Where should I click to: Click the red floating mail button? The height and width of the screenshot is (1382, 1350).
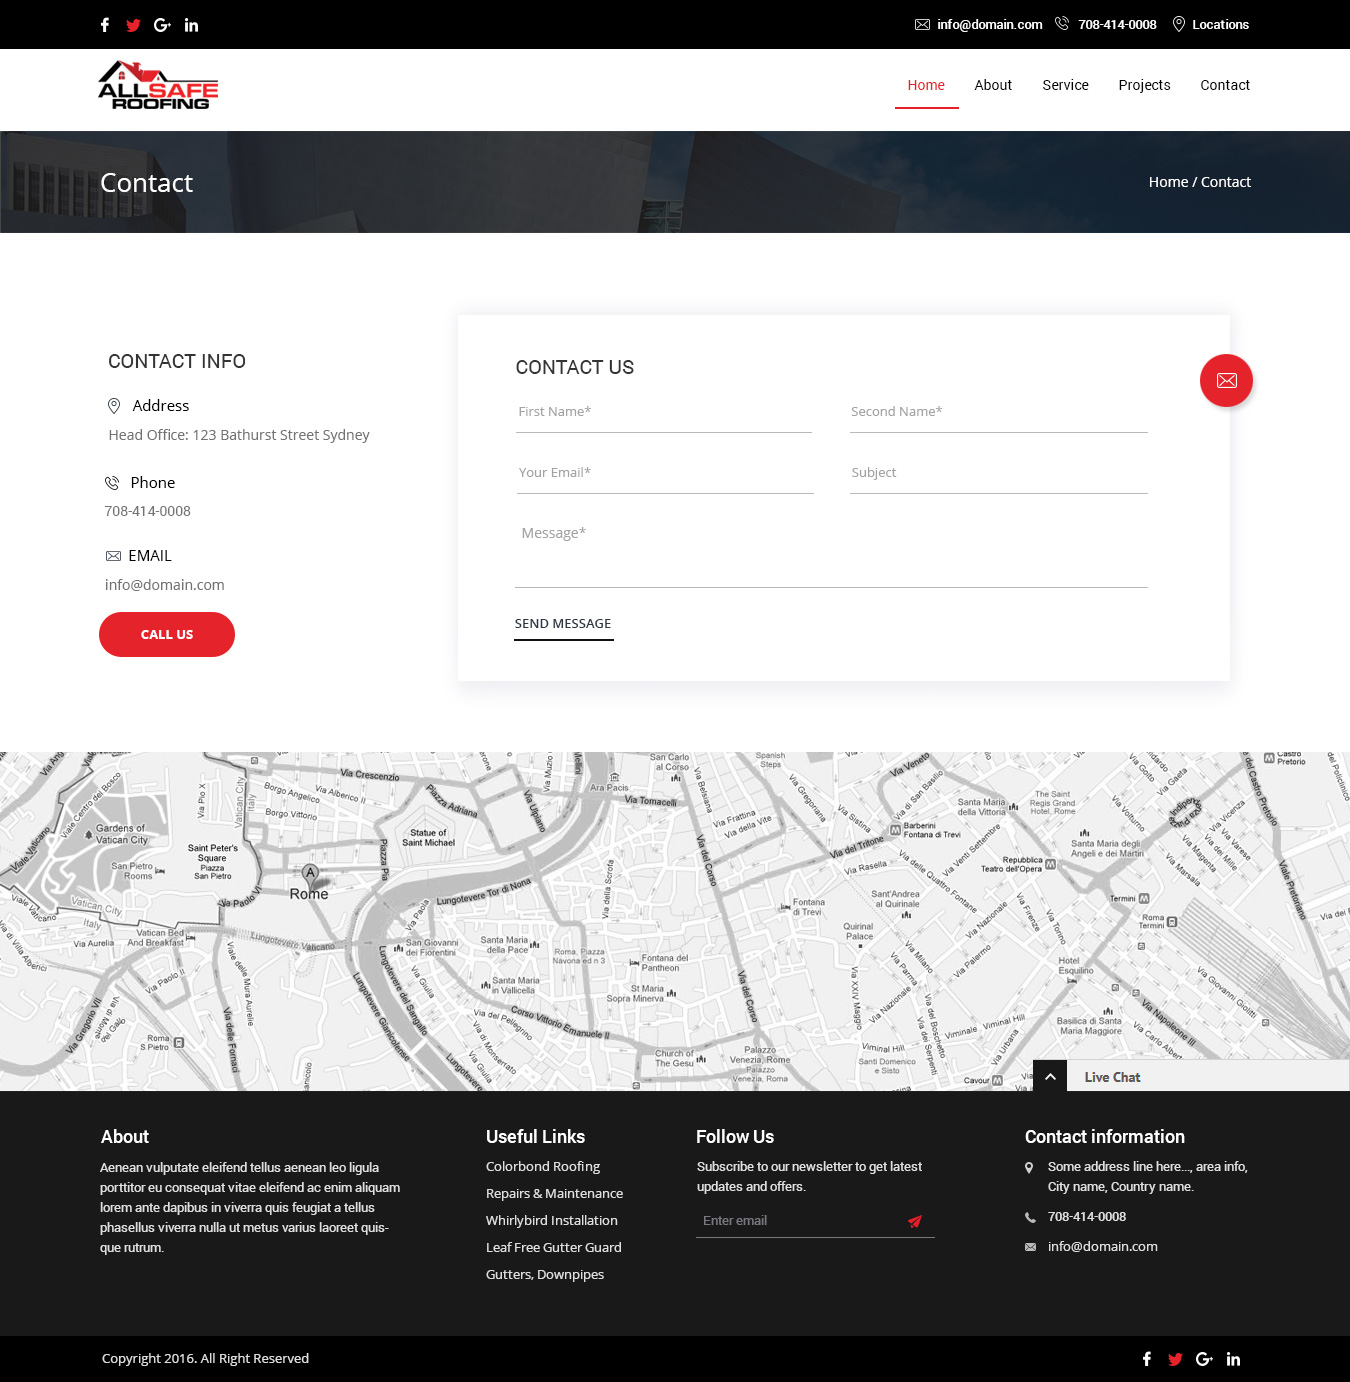(x=1226, y=380)
